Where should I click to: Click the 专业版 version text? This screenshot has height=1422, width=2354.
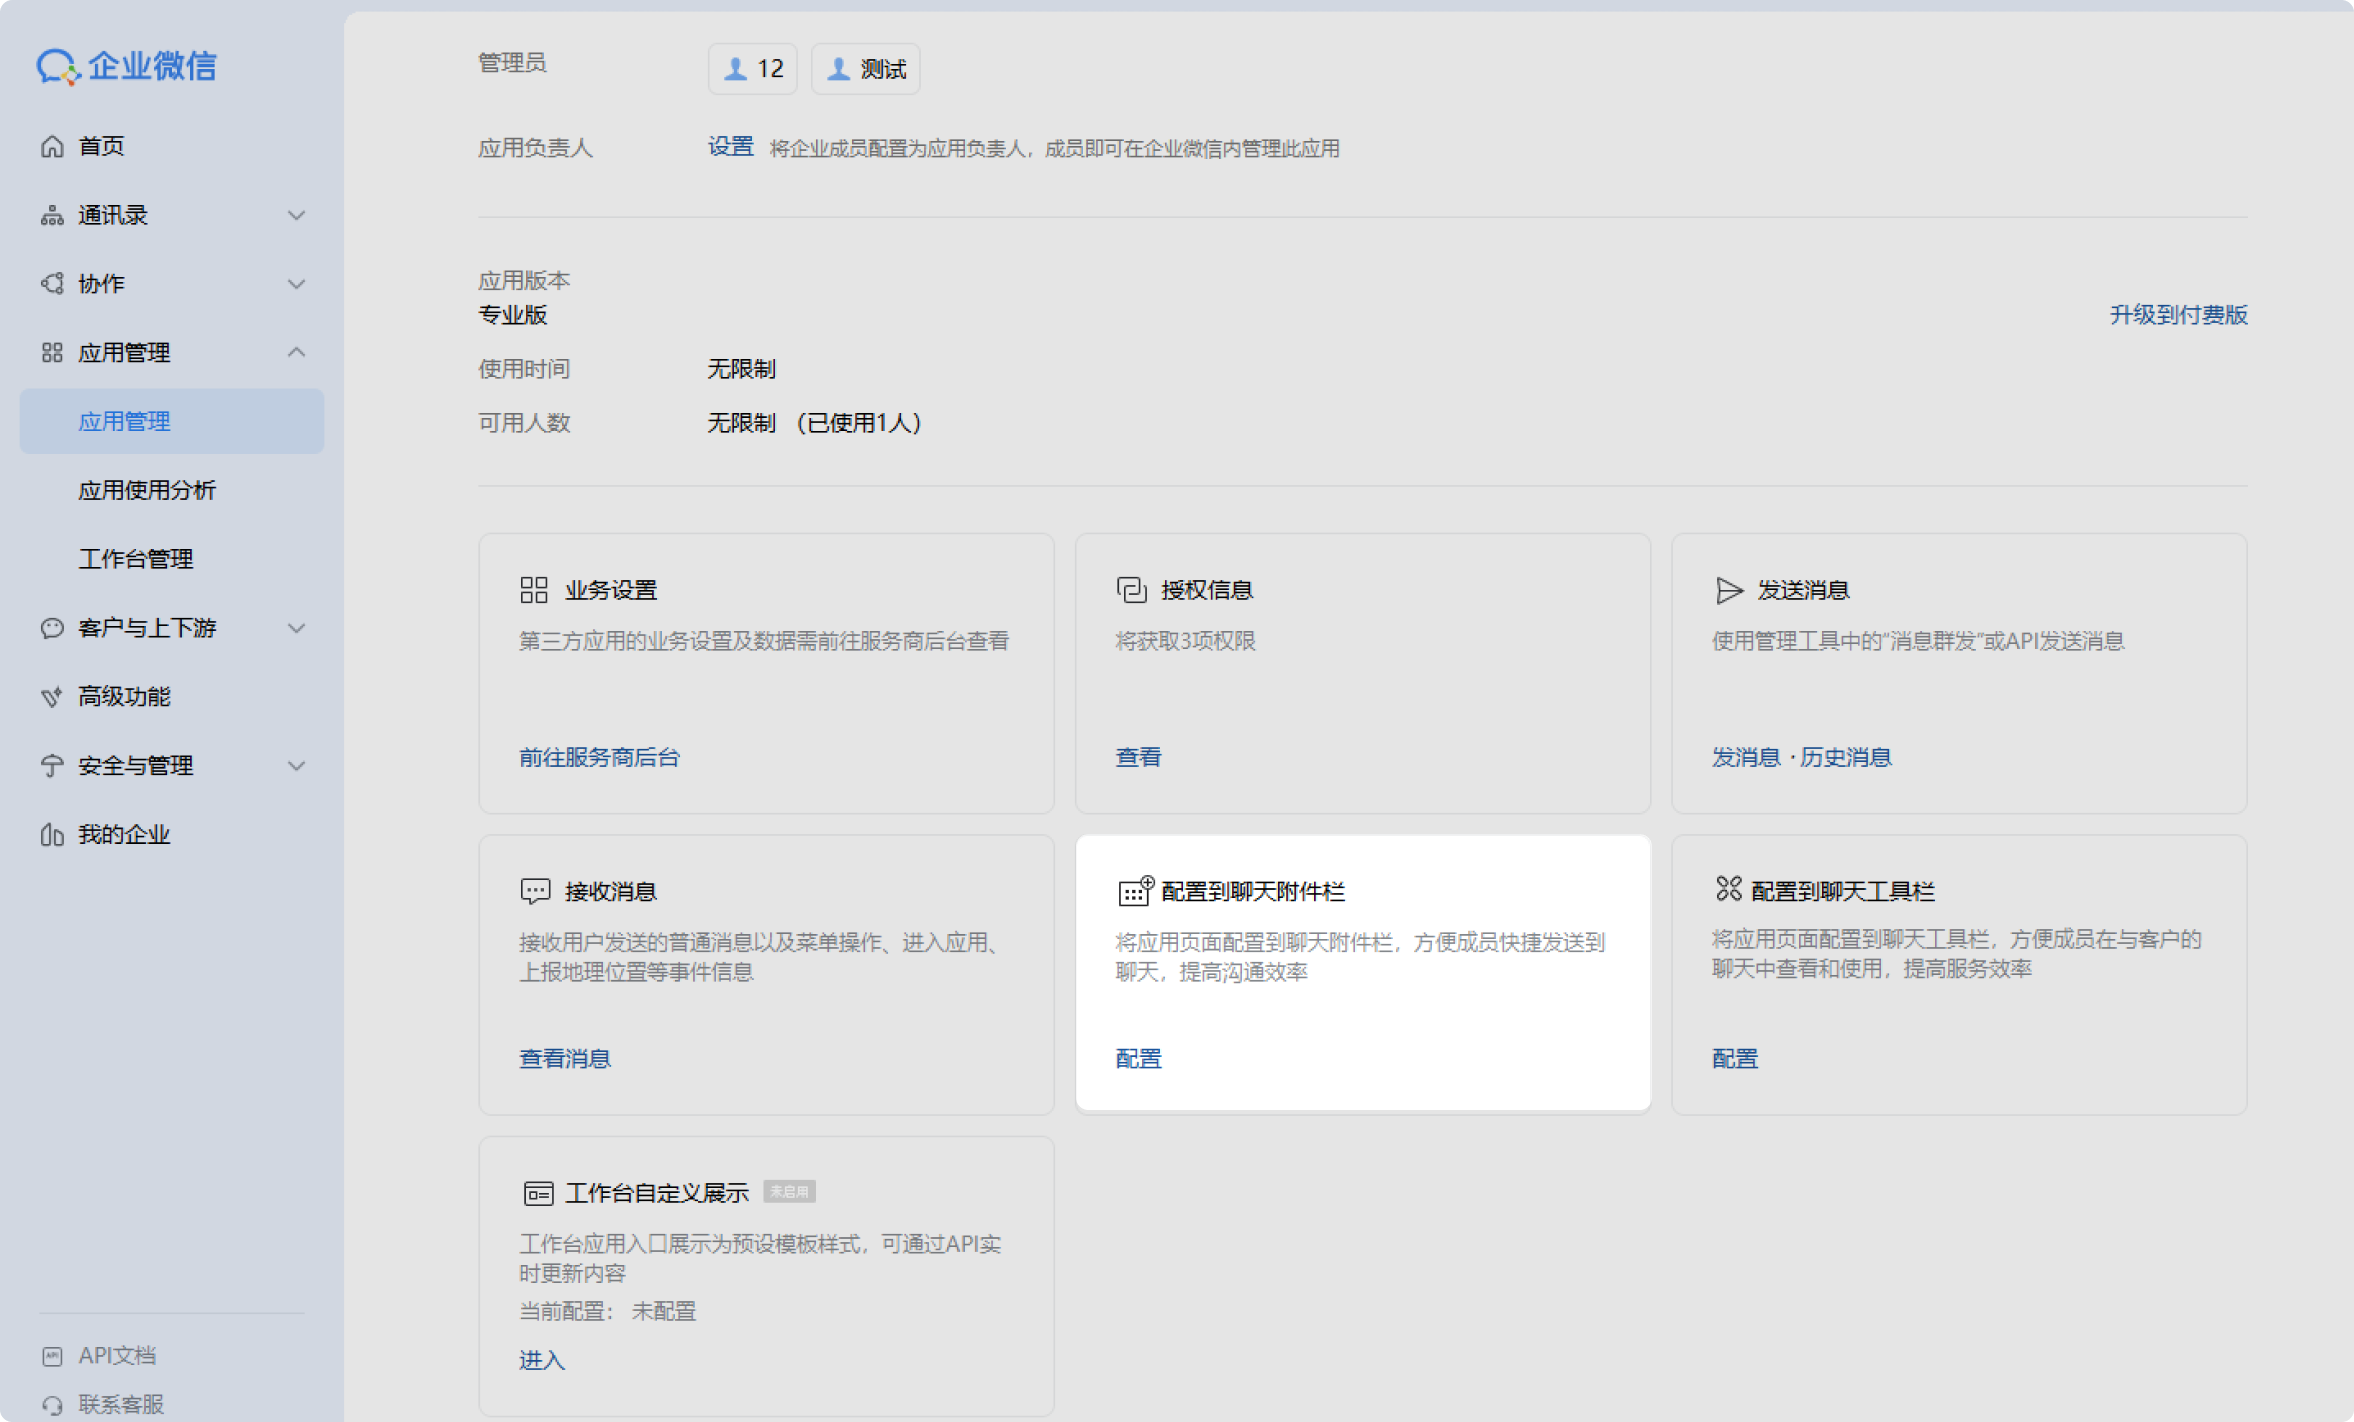coord(513,315)
